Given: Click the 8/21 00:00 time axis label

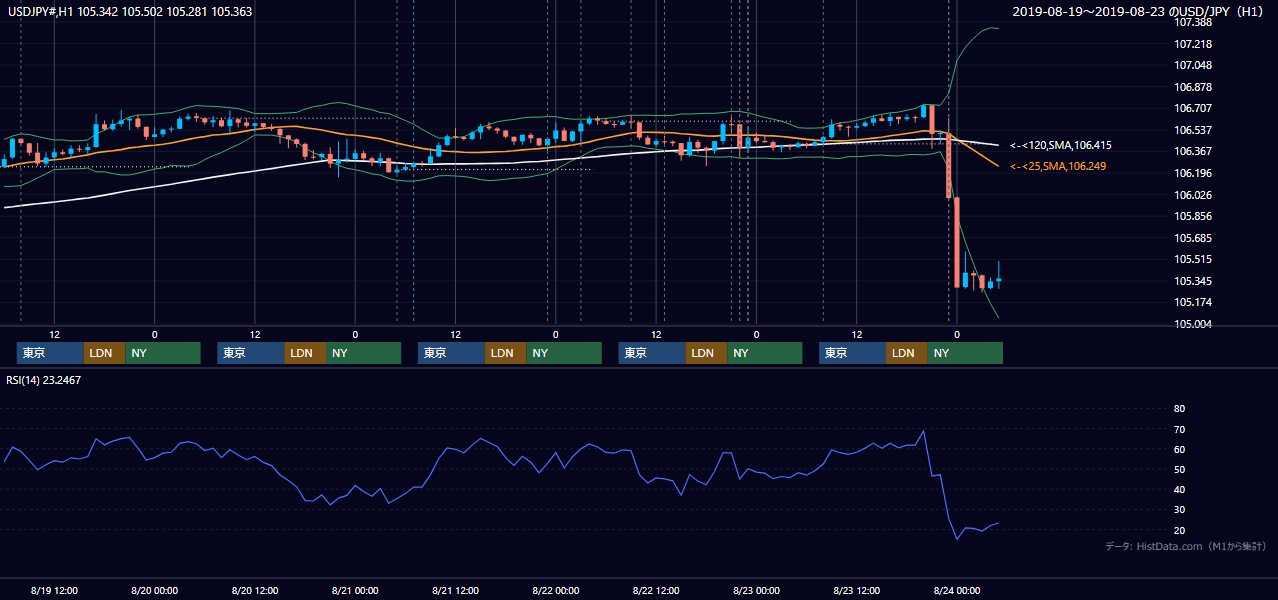Looking at the screenshot, I should pyautogui.click(x=355, y=590).
